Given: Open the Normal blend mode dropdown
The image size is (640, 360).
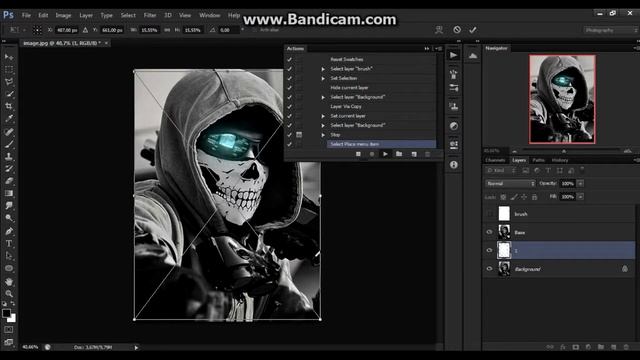Looking at the screenshot, I should point(510,184).
